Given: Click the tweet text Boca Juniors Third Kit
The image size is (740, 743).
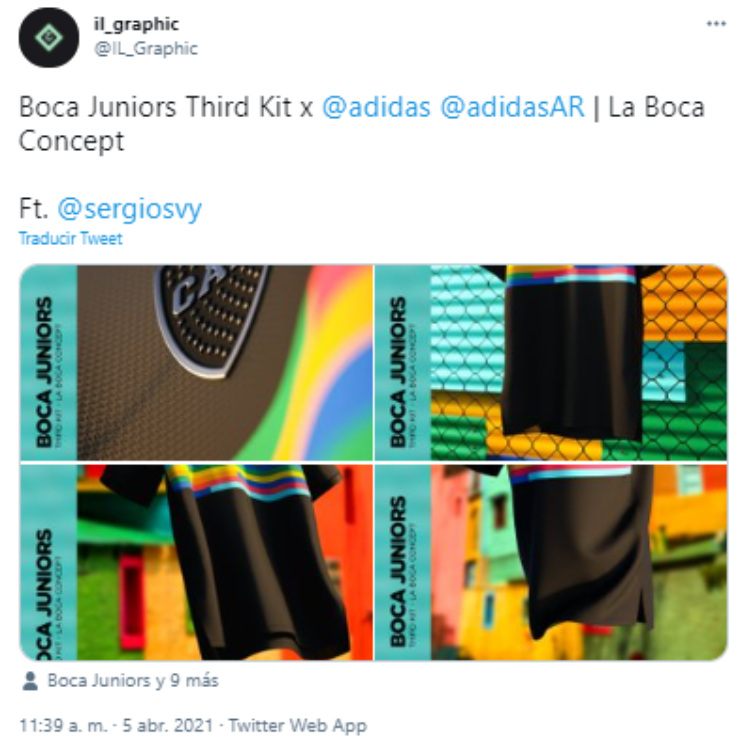Looking at the screenshot, I should [x=155, y=107].
